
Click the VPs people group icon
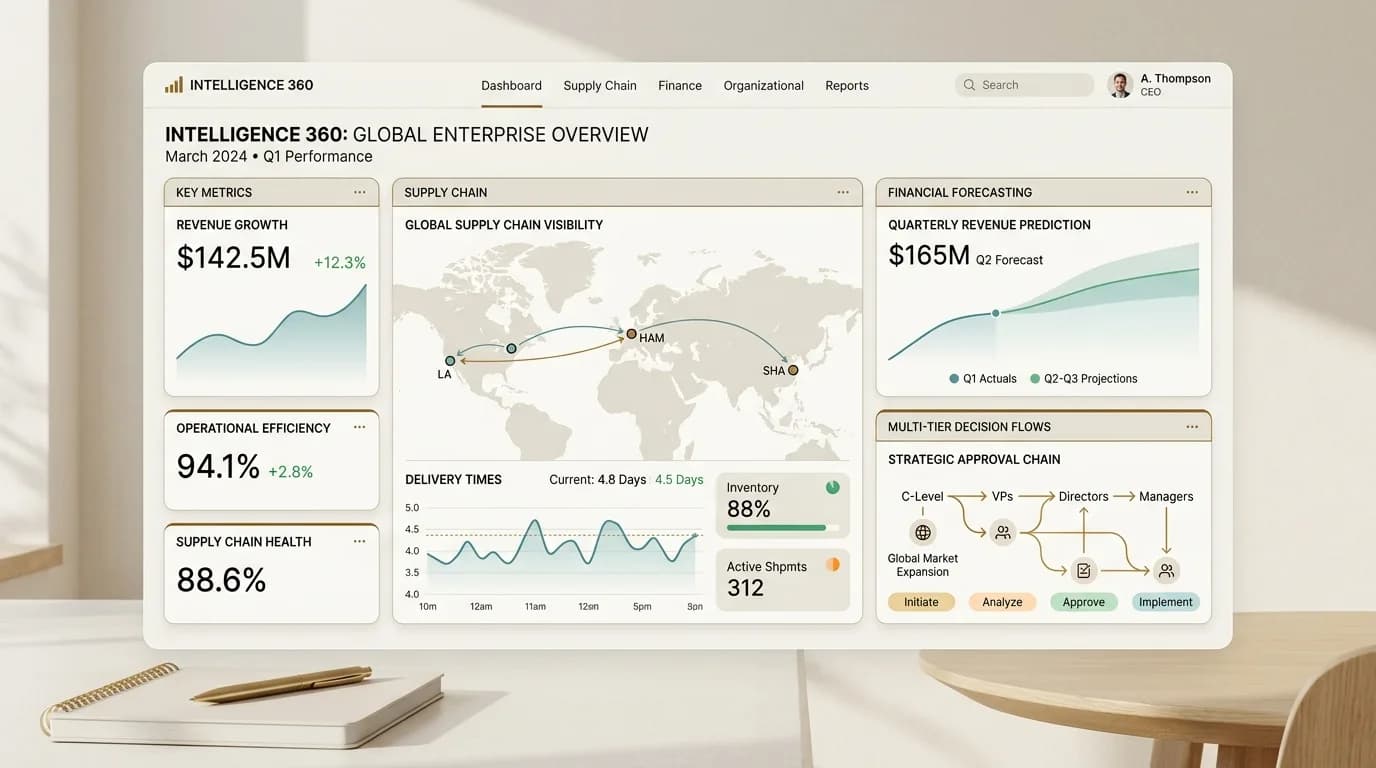point(1002,533)
